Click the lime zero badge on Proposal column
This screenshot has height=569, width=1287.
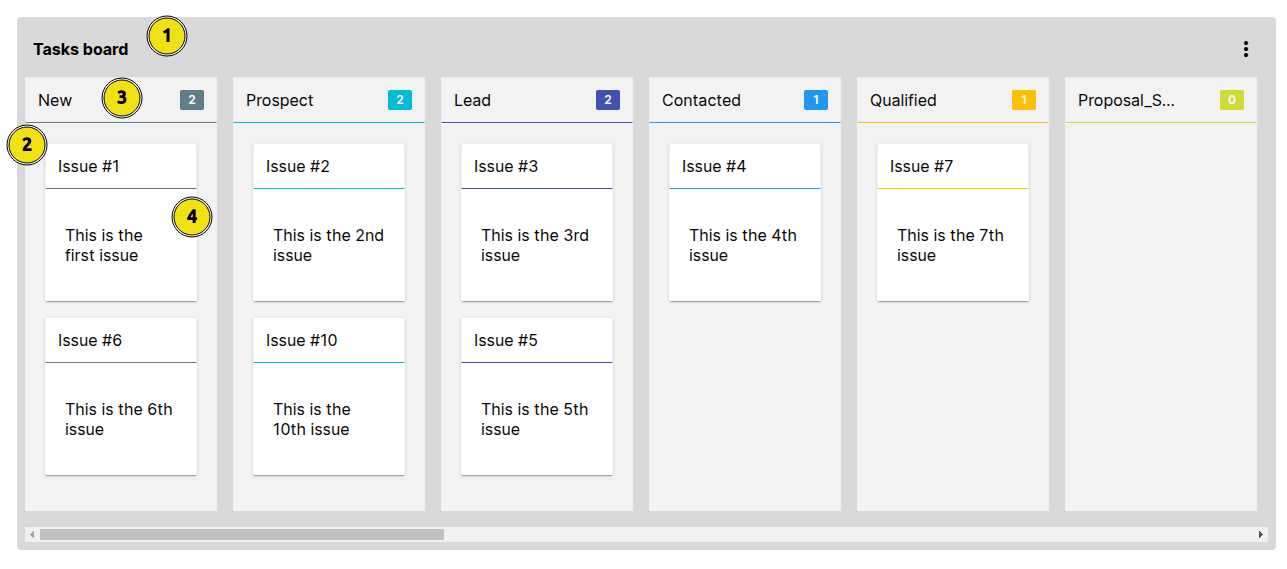[1232, 100]
